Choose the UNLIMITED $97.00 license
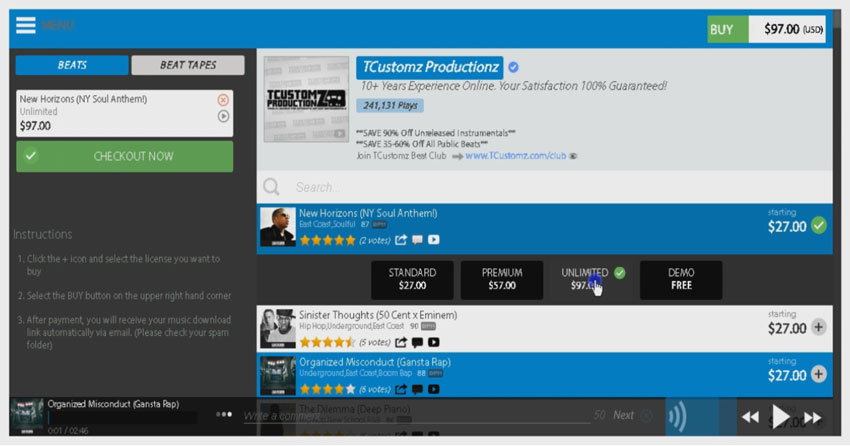This screenshot has width=850, height=446. pos(591,280)
